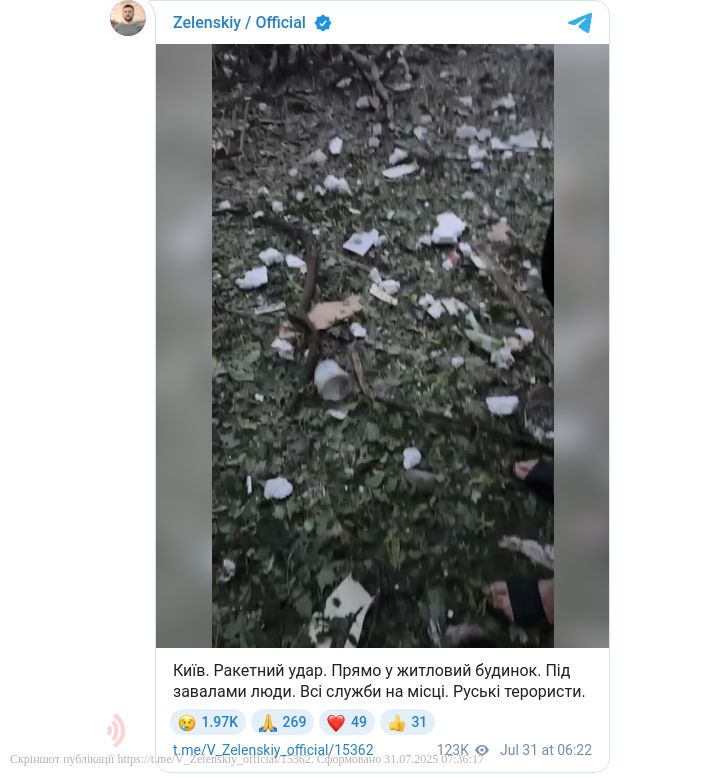This screenshot has width=720, height=777.
Task: Select the crying face reaction 1.97K
Action: tap(208, 722)
